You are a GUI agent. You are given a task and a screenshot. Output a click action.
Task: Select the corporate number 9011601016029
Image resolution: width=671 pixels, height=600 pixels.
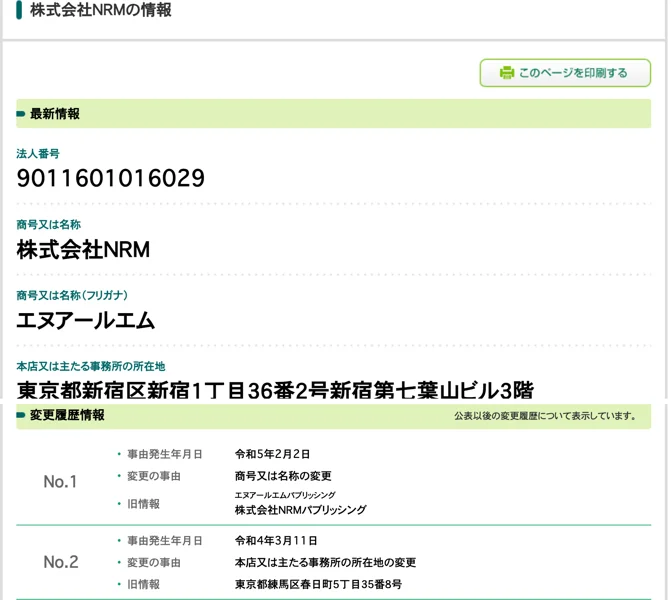(110, 178)
